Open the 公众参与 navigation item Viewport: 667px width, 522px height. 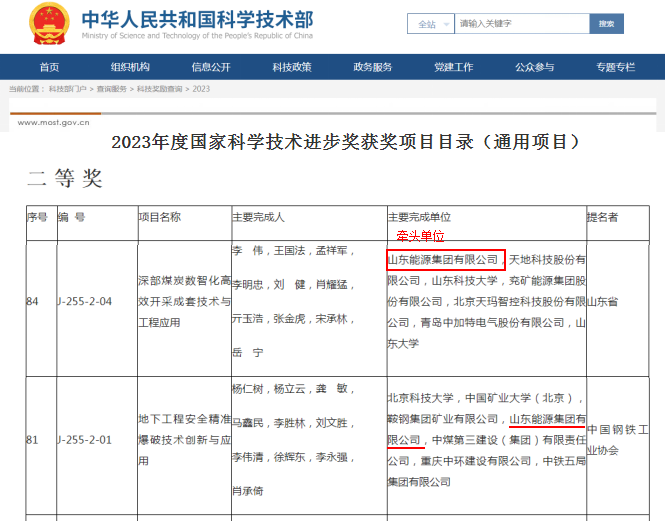pyautogui.click(x=535, y=67)
